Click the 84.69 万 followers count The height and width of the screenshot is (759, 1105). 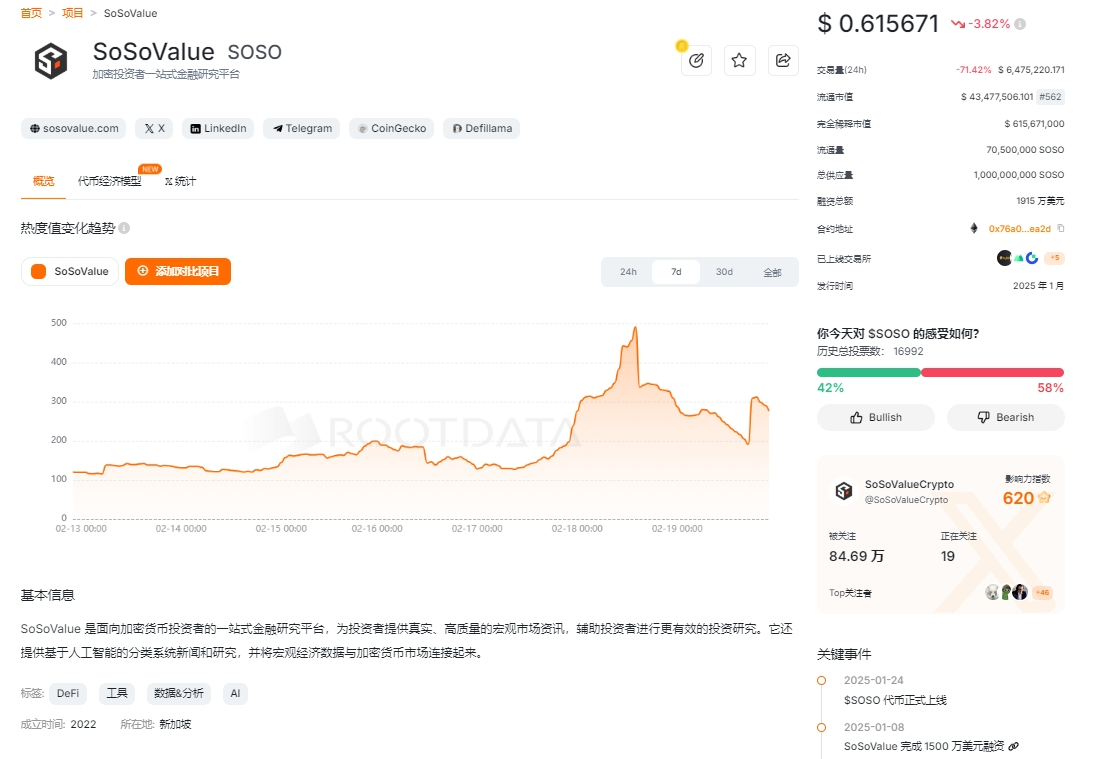[x=856, y=556]
